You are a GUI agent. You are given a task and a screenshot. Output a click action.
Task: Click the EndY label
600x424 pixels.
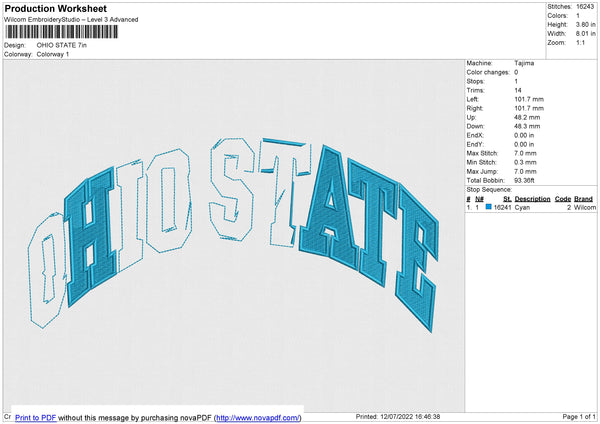475,144
